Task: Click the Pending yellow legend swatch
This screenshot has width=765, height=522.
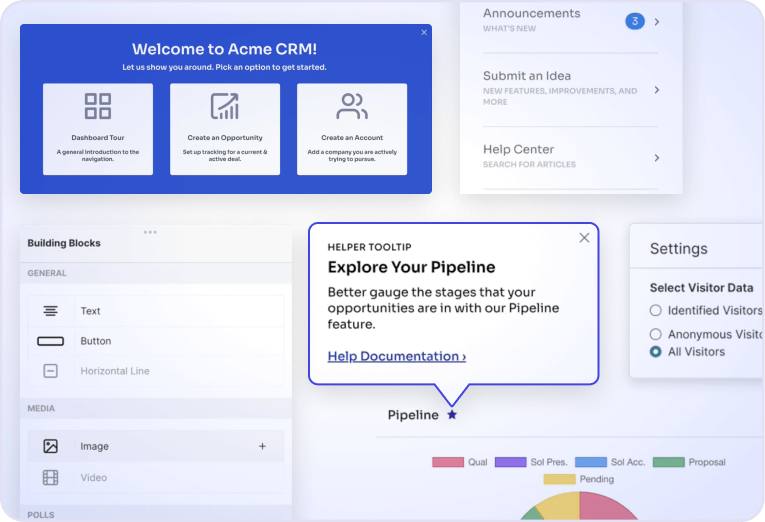Action: click(x=560, y=479)
